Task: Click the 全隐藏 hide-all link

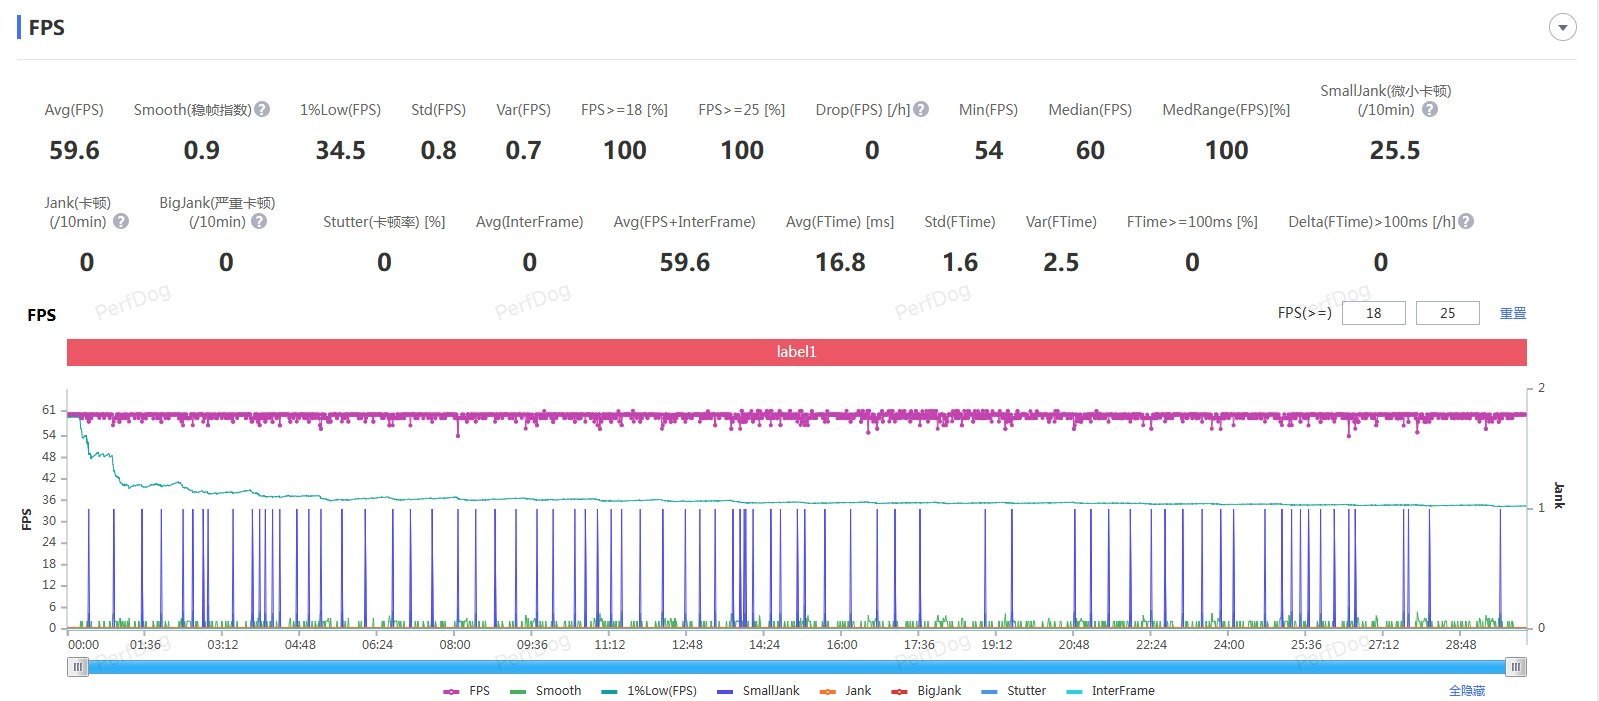Action: 1467,691
